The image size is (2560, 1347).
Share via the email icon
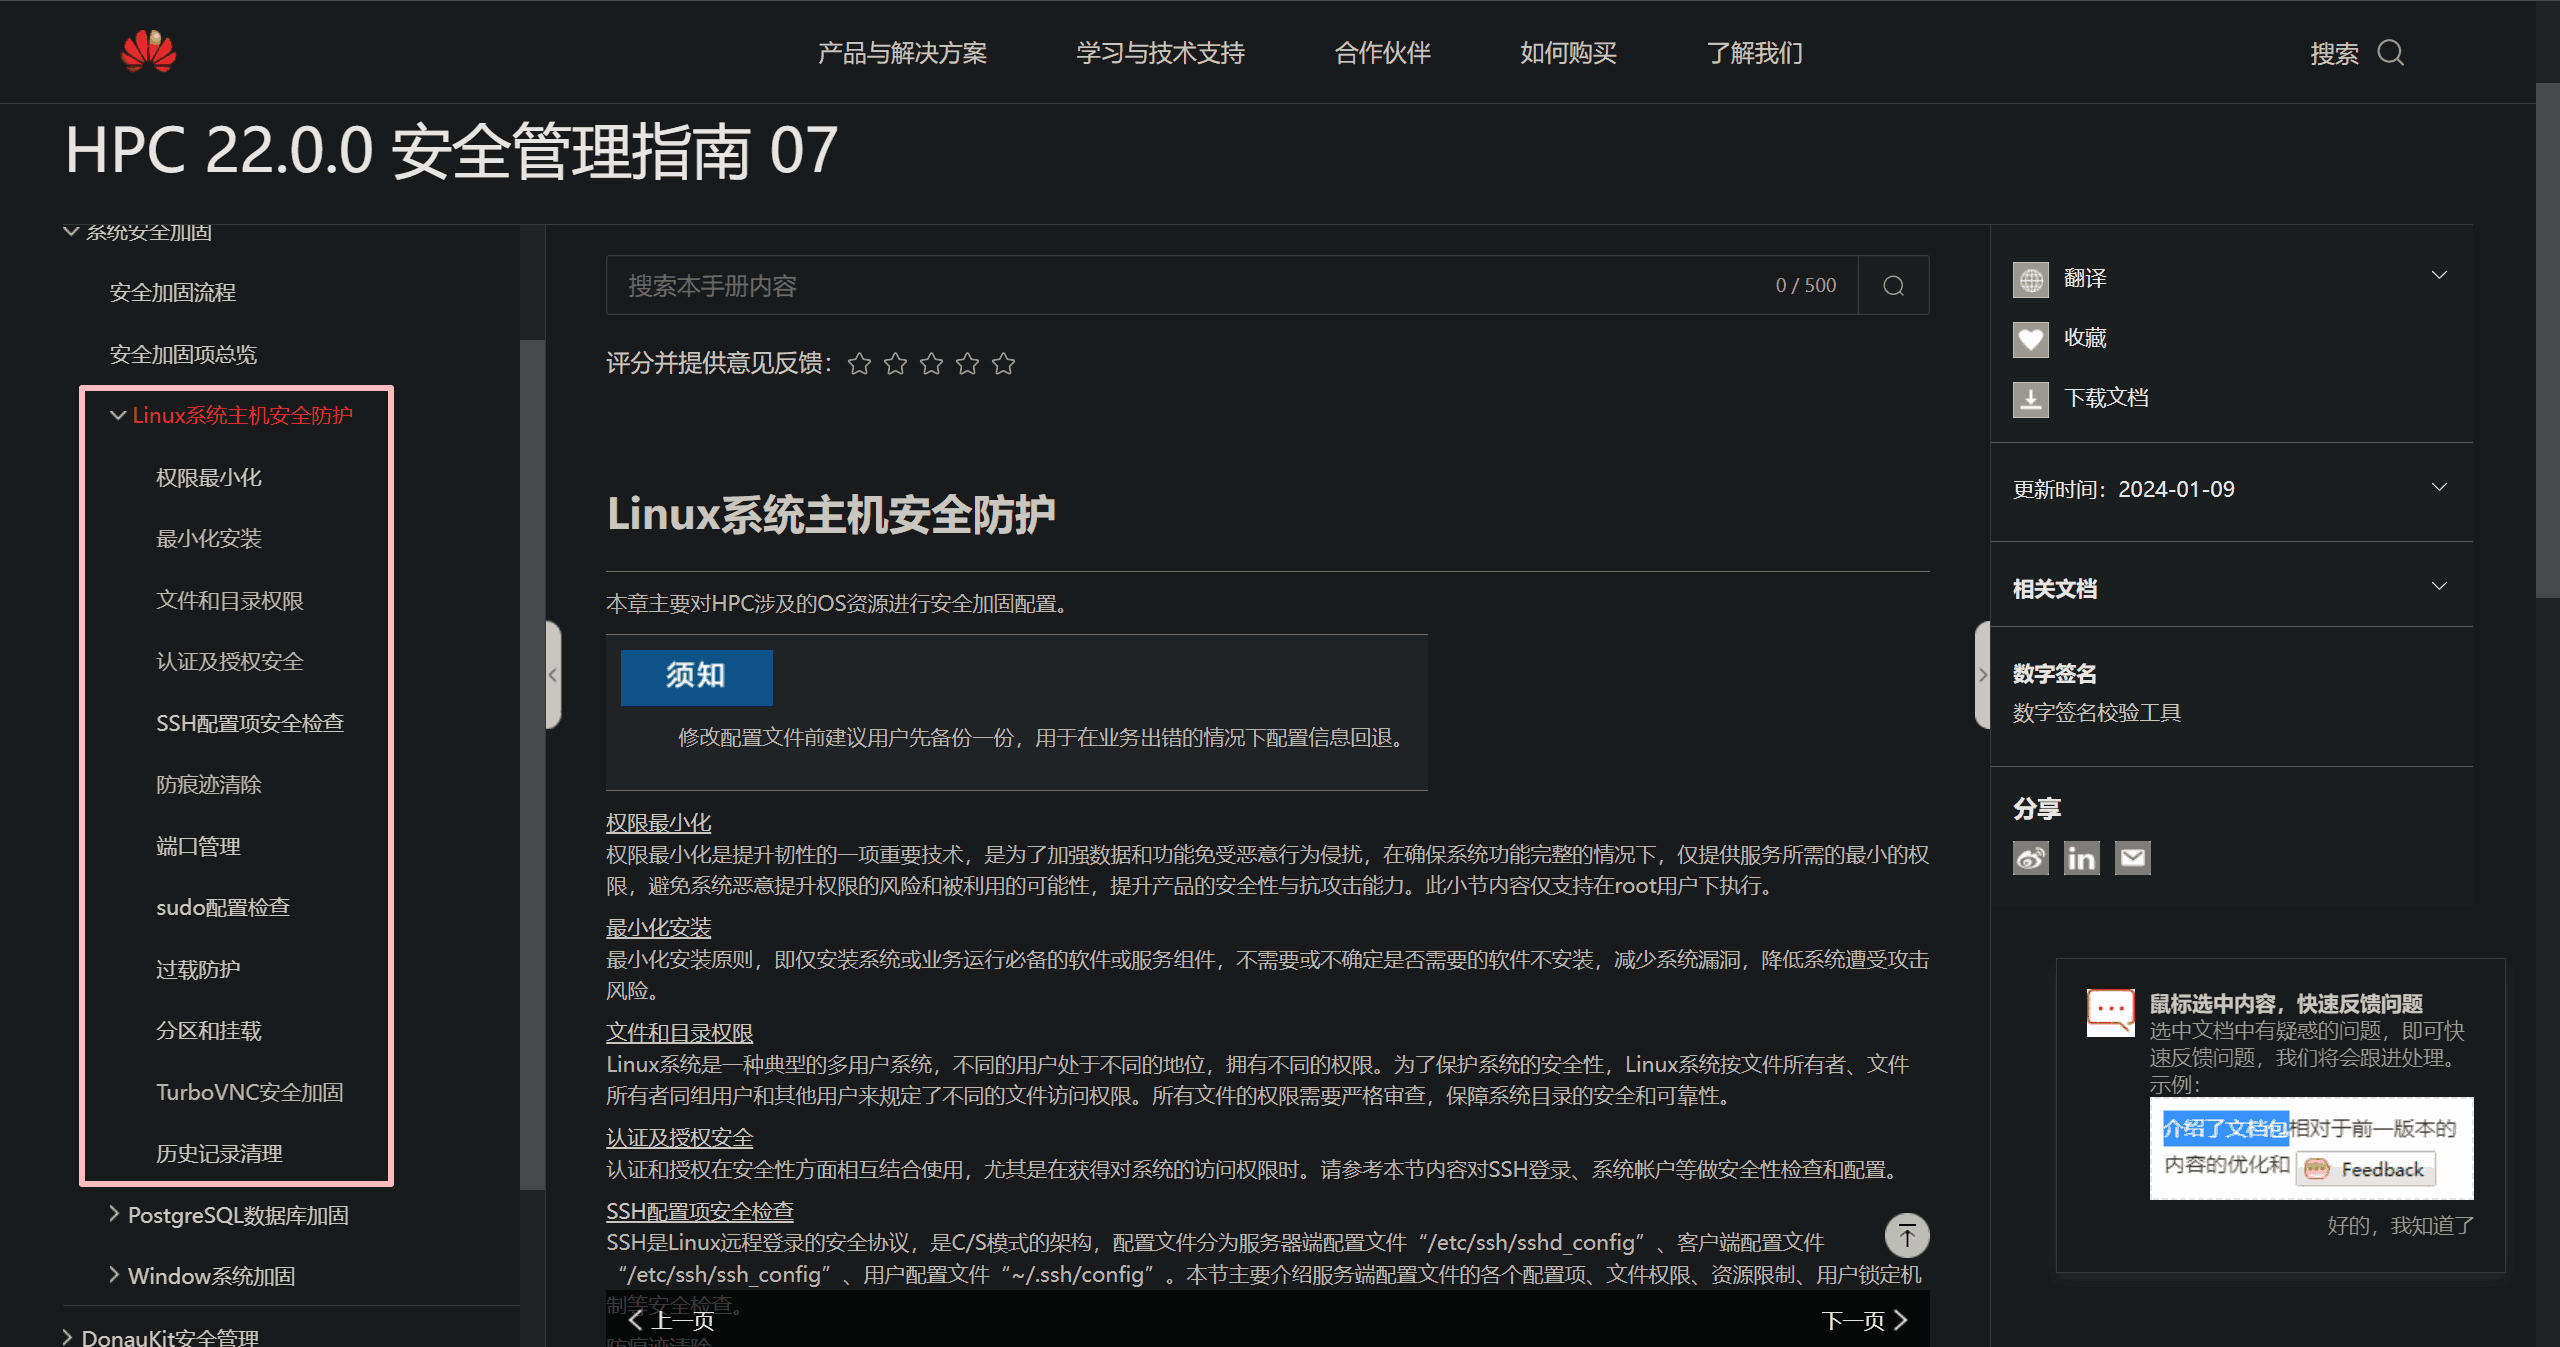click(2133, 858)
